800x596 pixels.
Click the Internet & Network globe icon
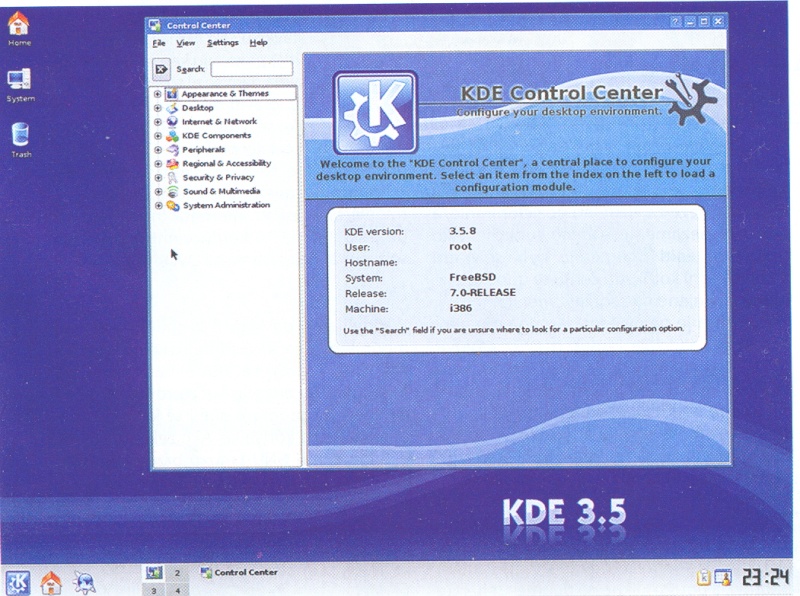tap(172, 121)
